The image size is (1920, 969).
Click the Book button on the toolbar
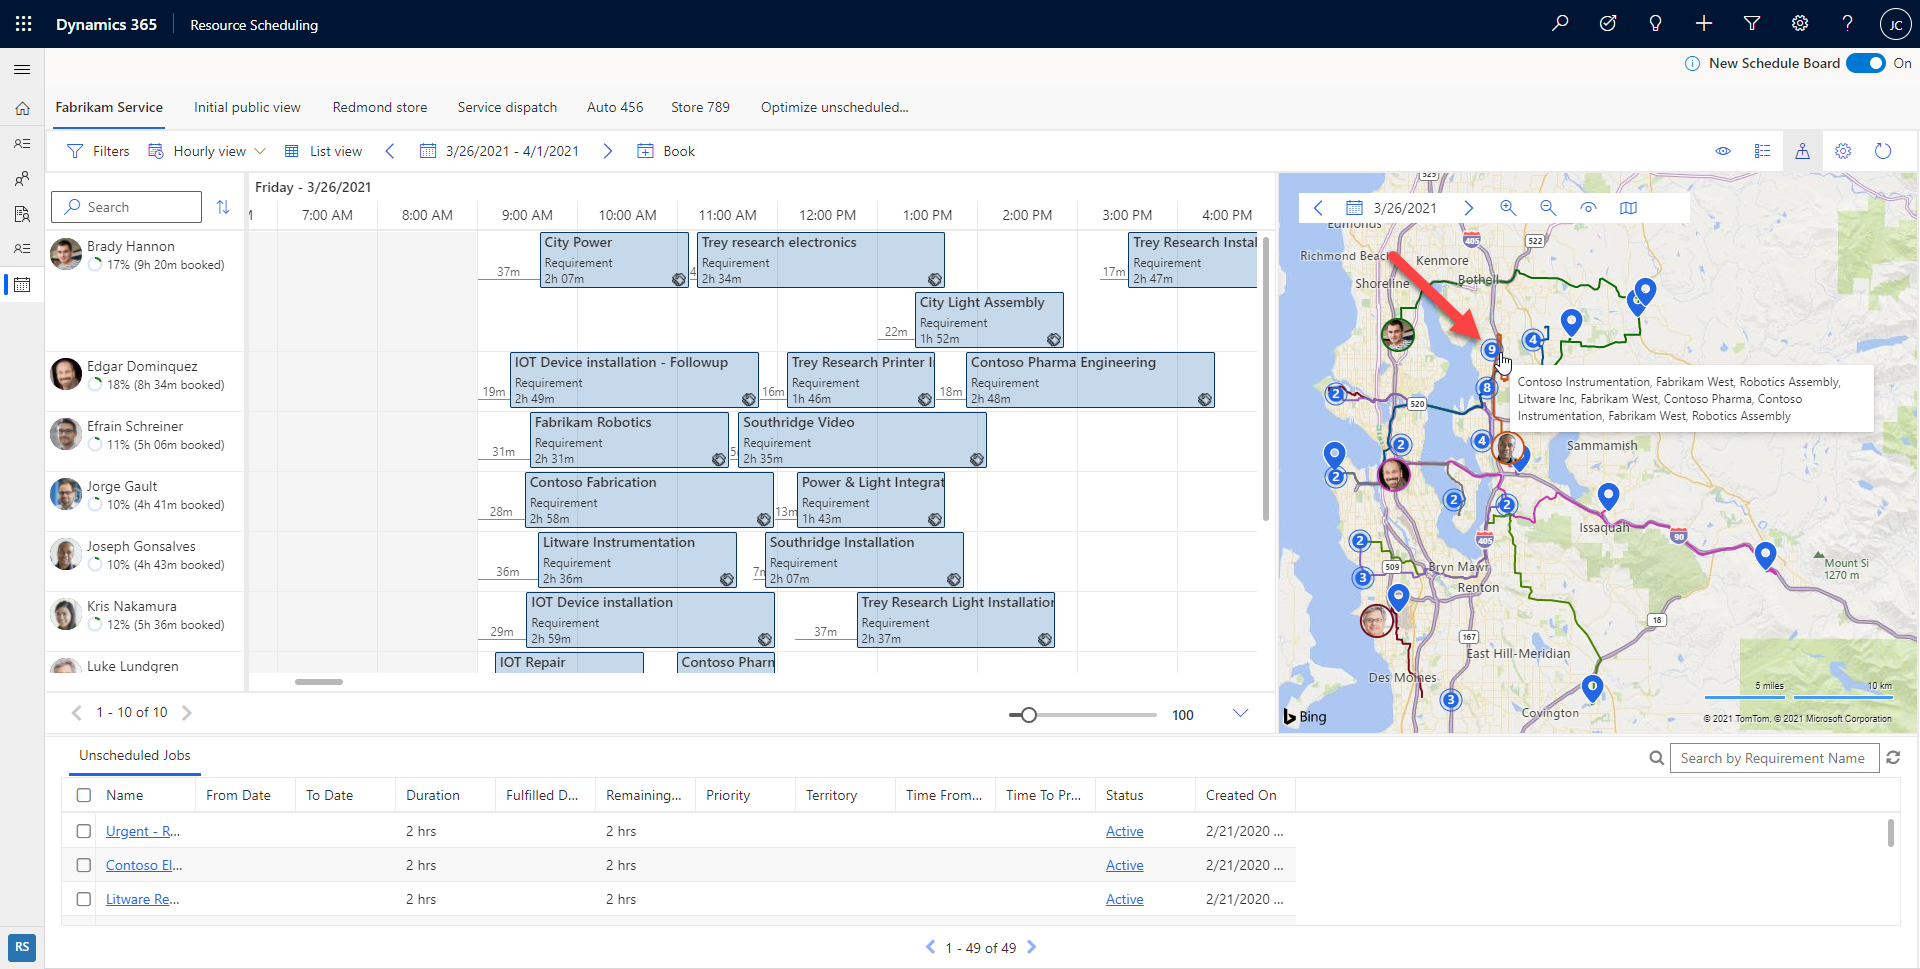(666, 151)
